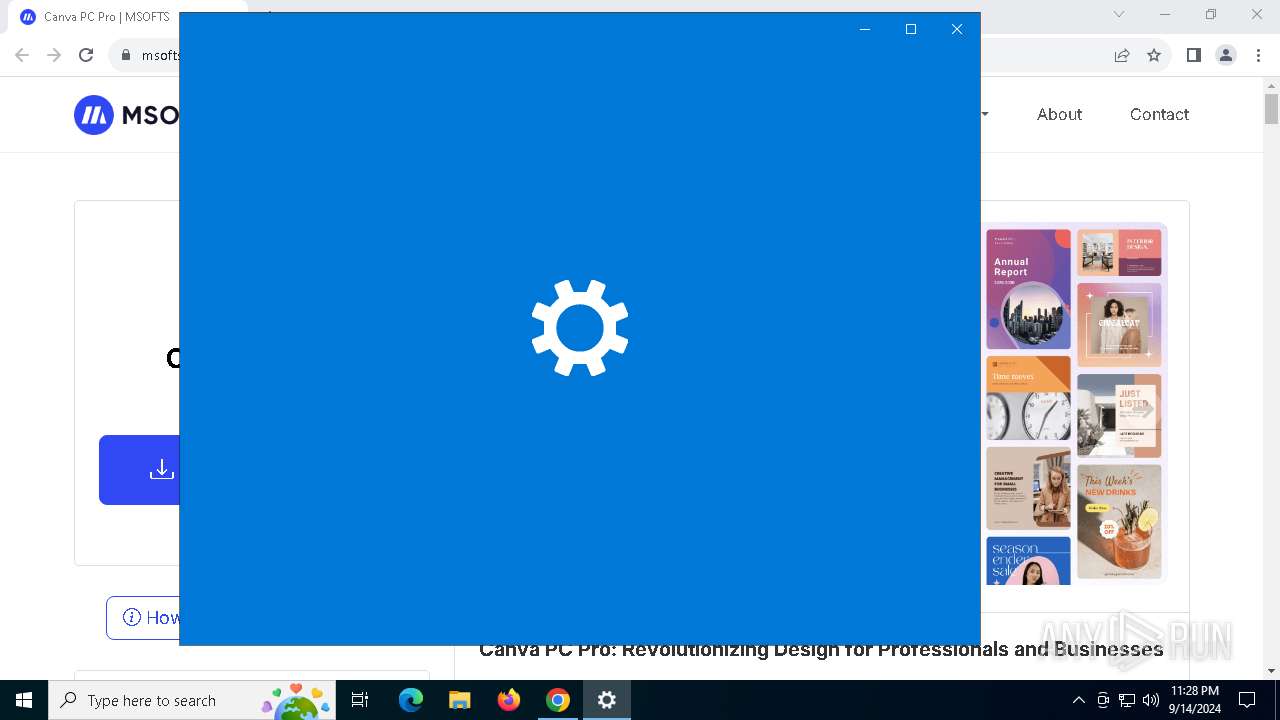This screenshot has width=1280, height=720.
Task: Minimize the blue Settings window
Action: point(865,29)
